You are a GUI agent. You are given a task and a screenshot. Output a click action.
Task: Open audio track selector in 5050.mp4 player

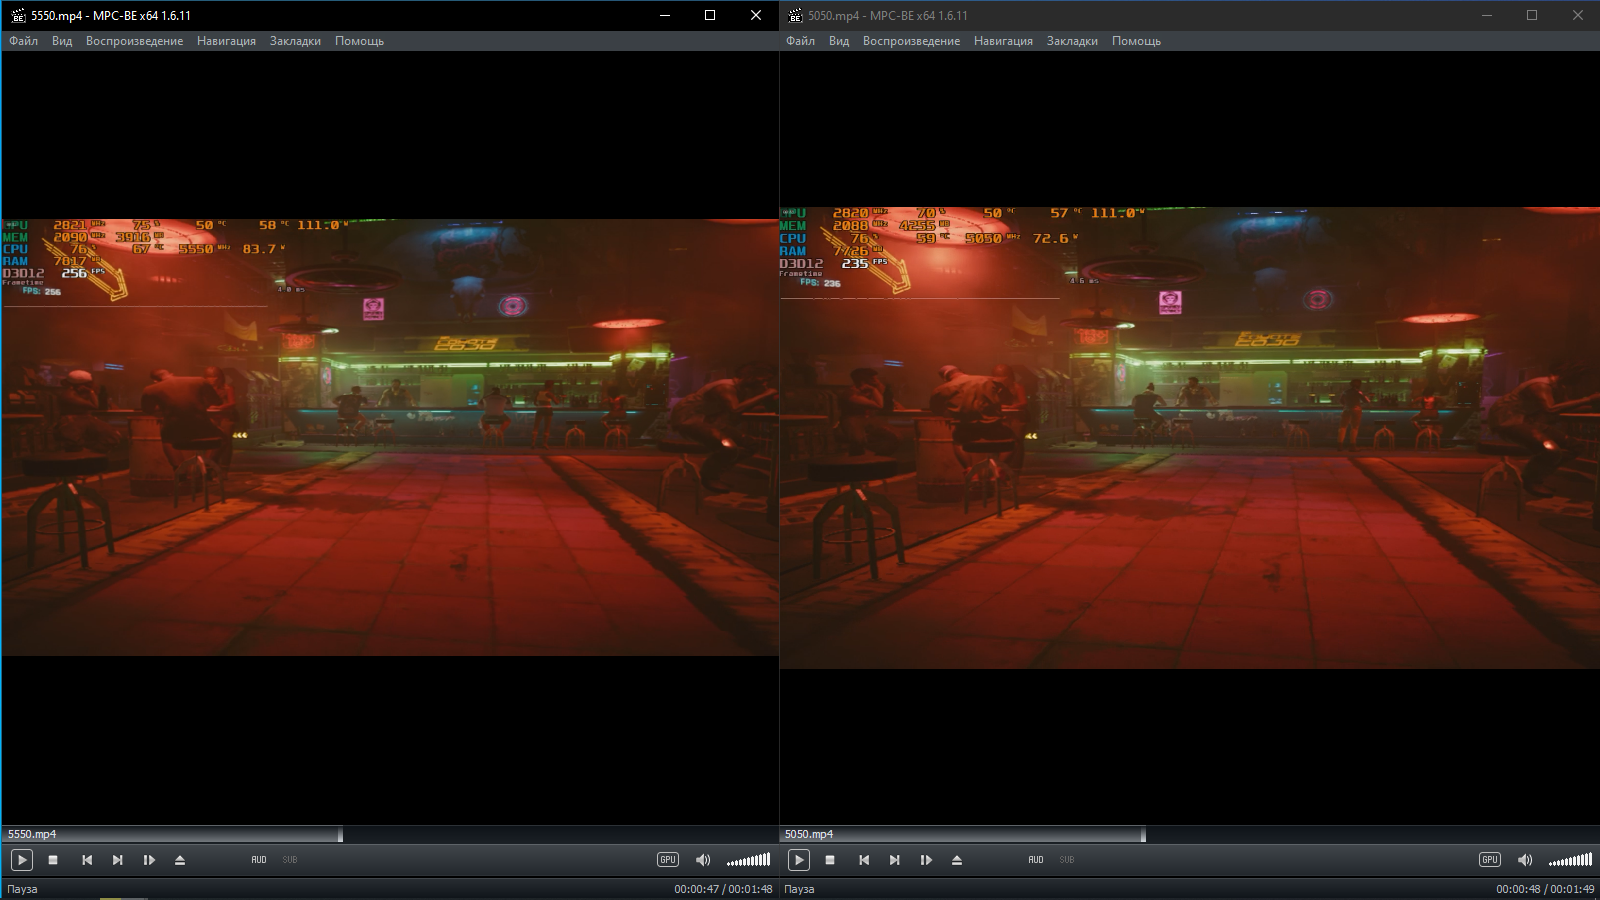(x=1036, y=860)
